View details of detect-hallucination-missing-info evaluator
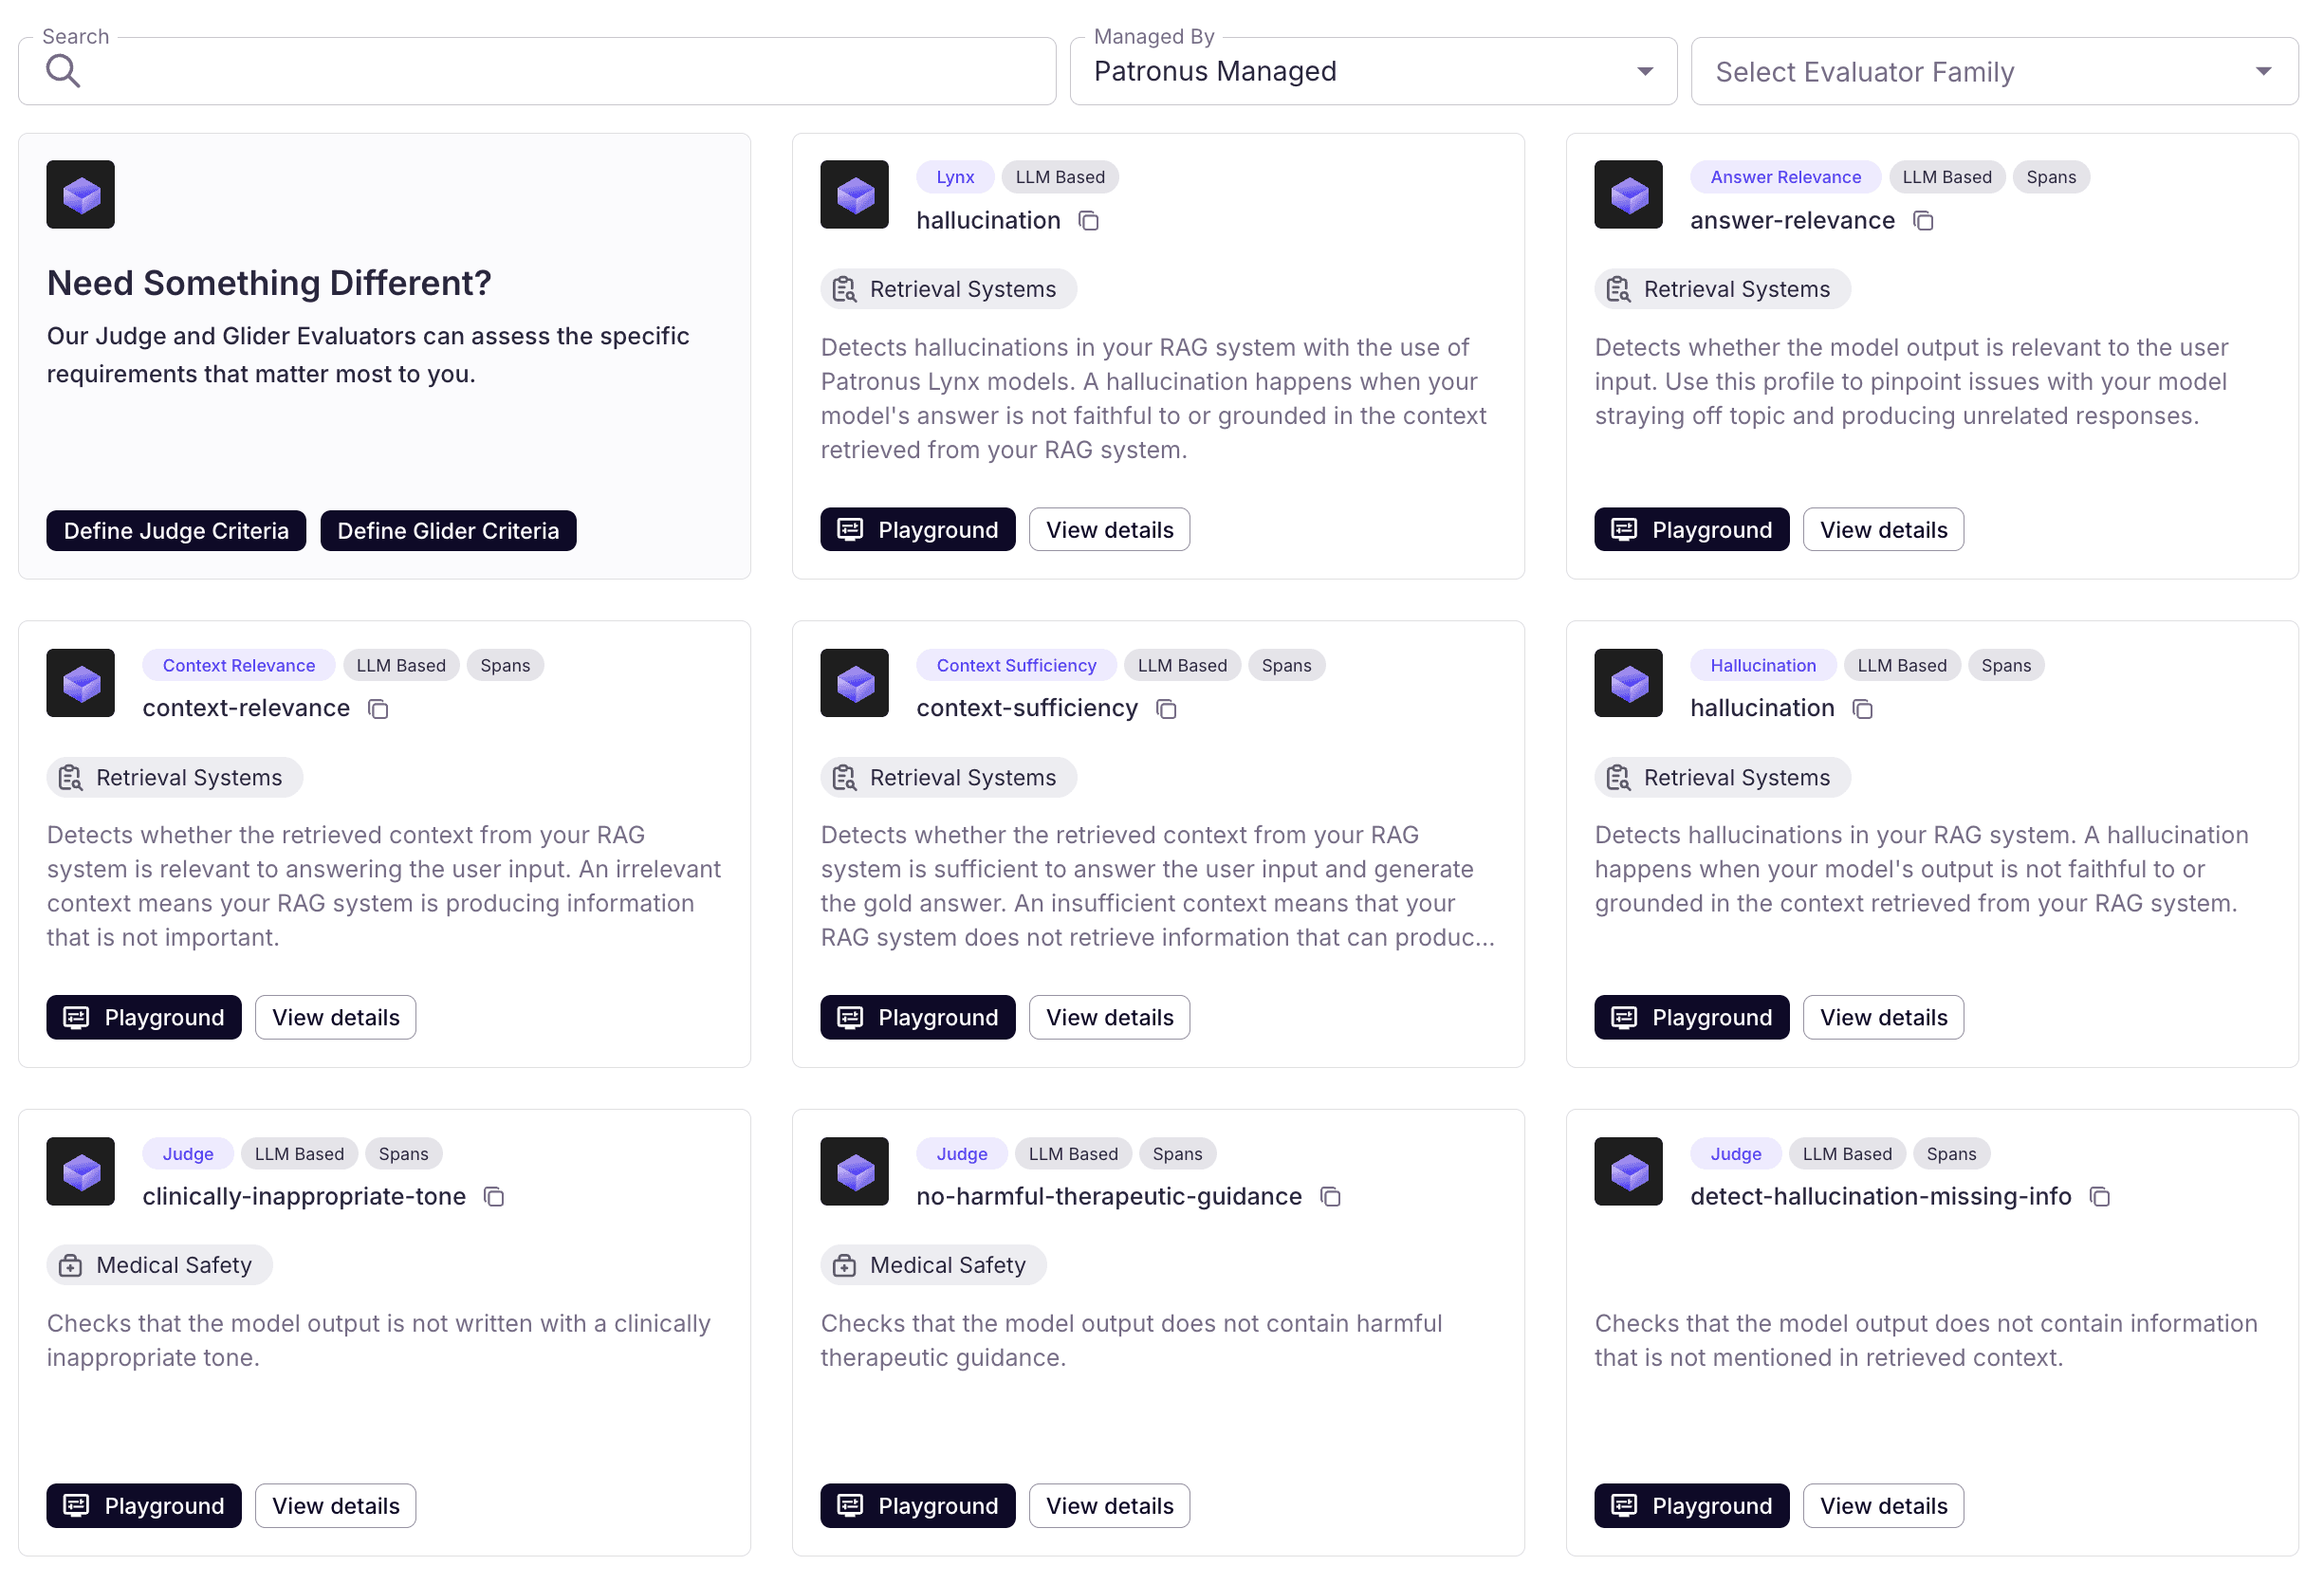 tap(1883, 1506)
